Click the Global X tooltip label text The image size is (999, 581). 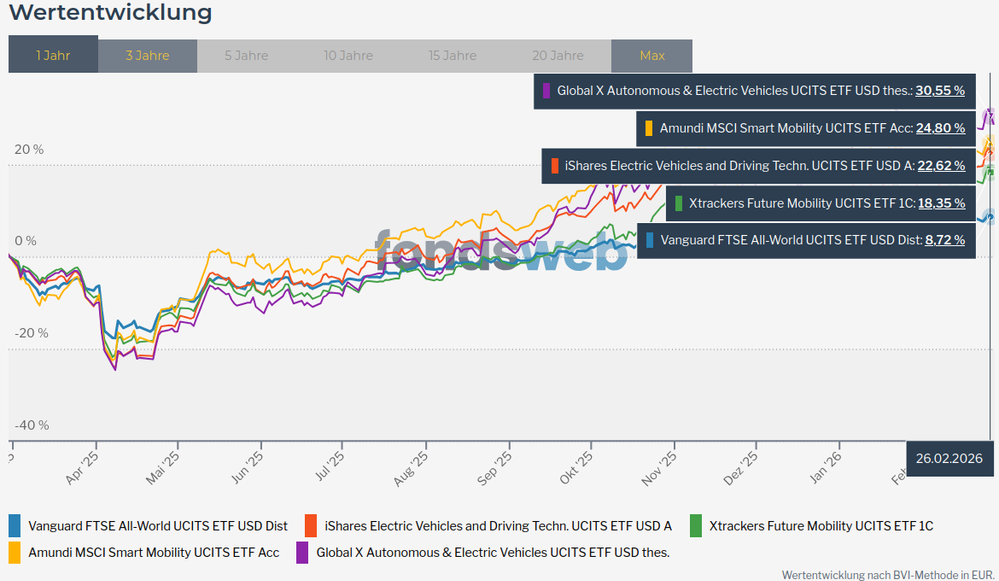pos(735,90)
